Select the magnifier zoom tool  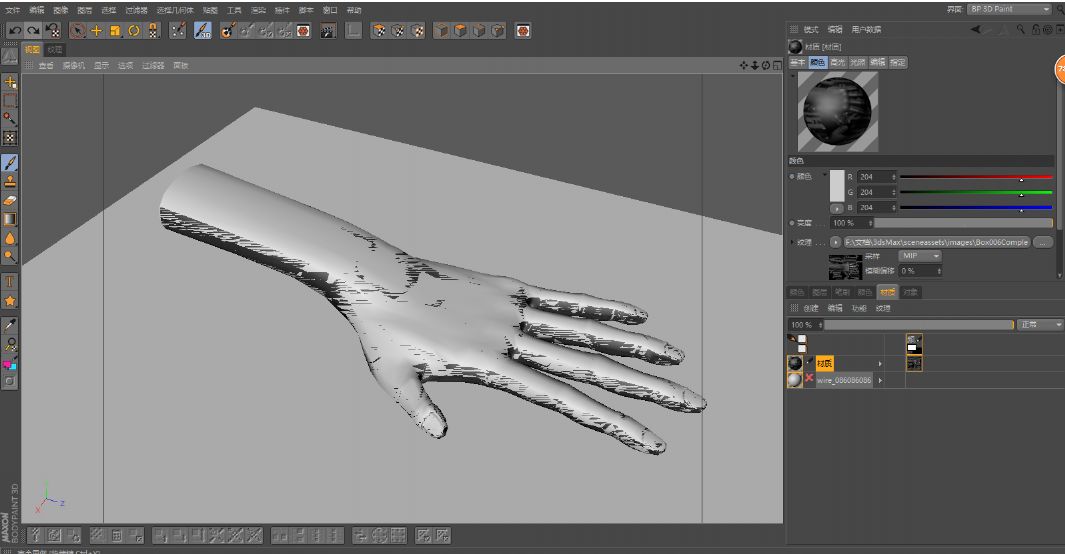pos(10,257)
